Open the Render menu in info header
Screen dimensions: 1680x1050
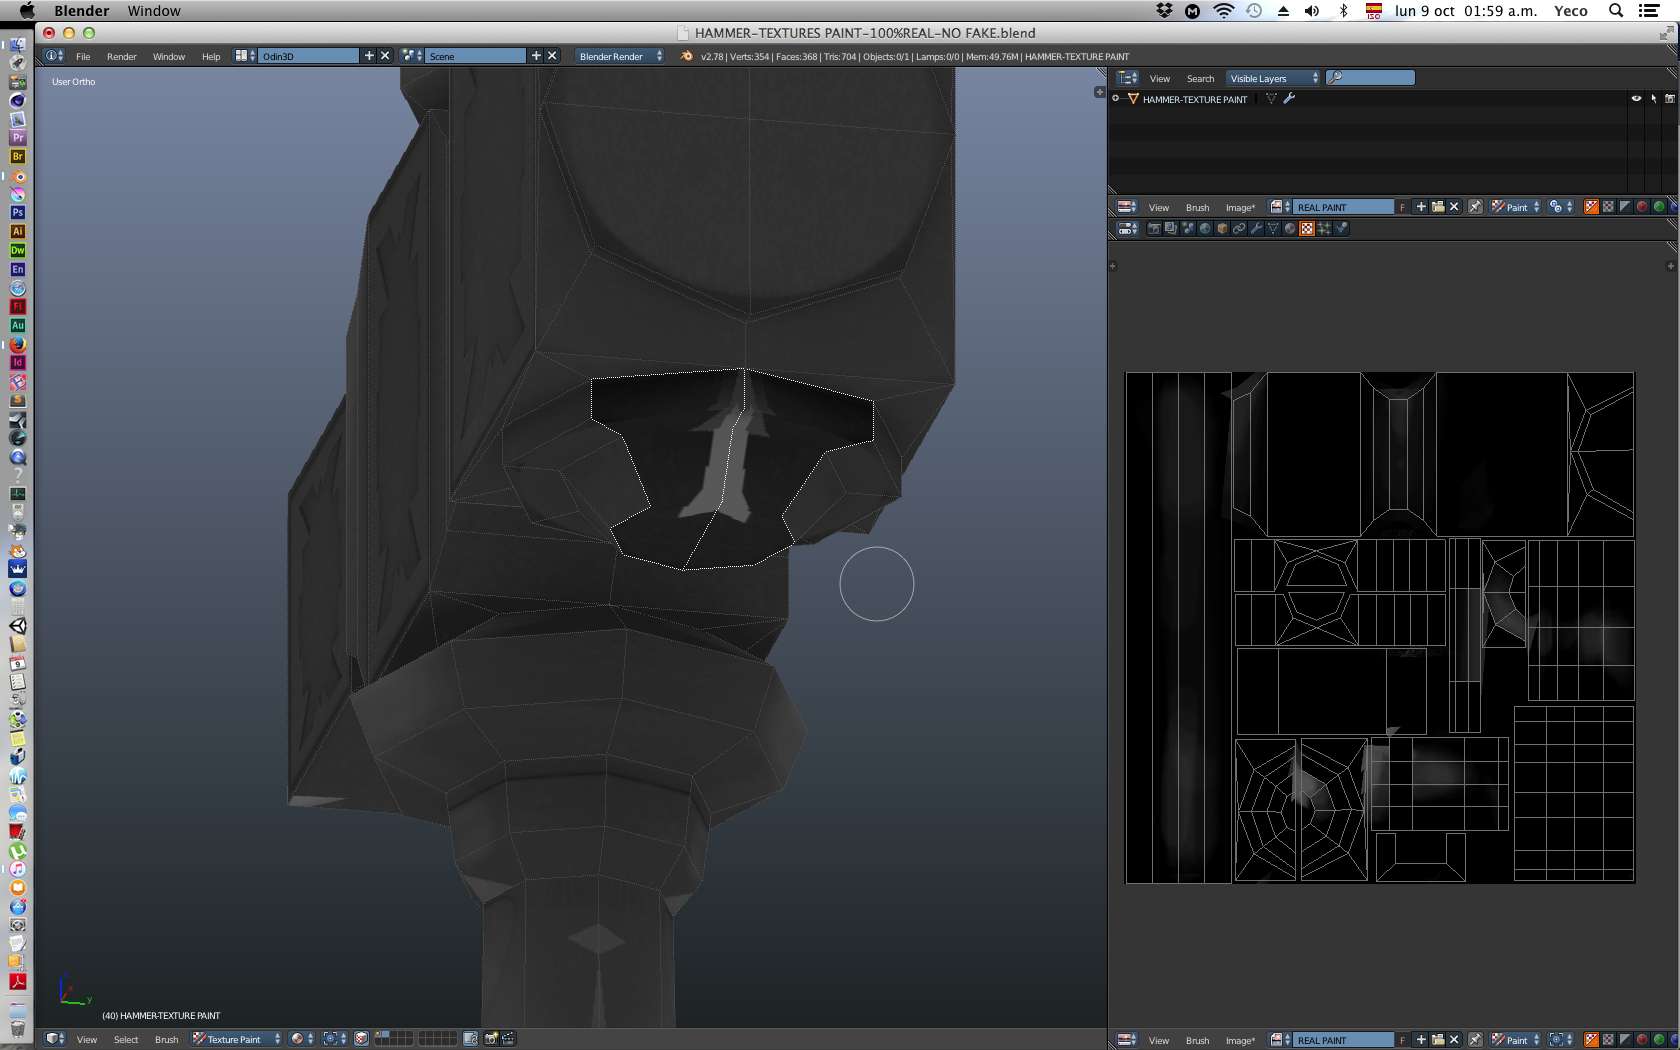click(x=121, y=56)
